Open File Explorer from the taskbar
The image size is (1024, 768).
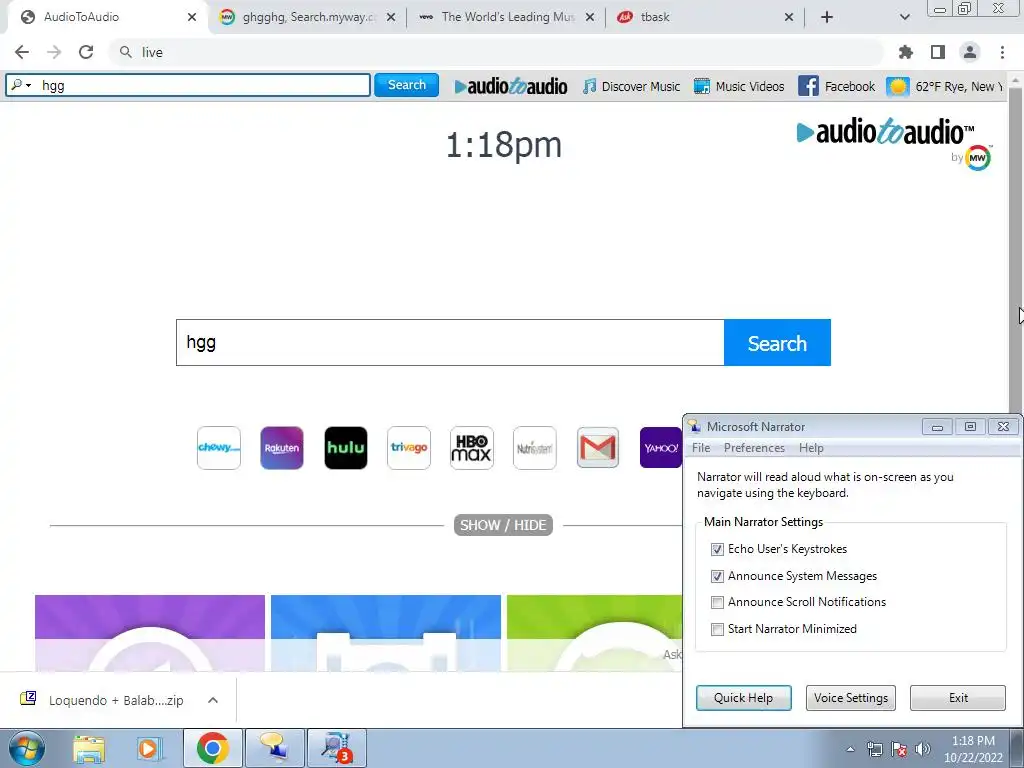click(89, 748)
